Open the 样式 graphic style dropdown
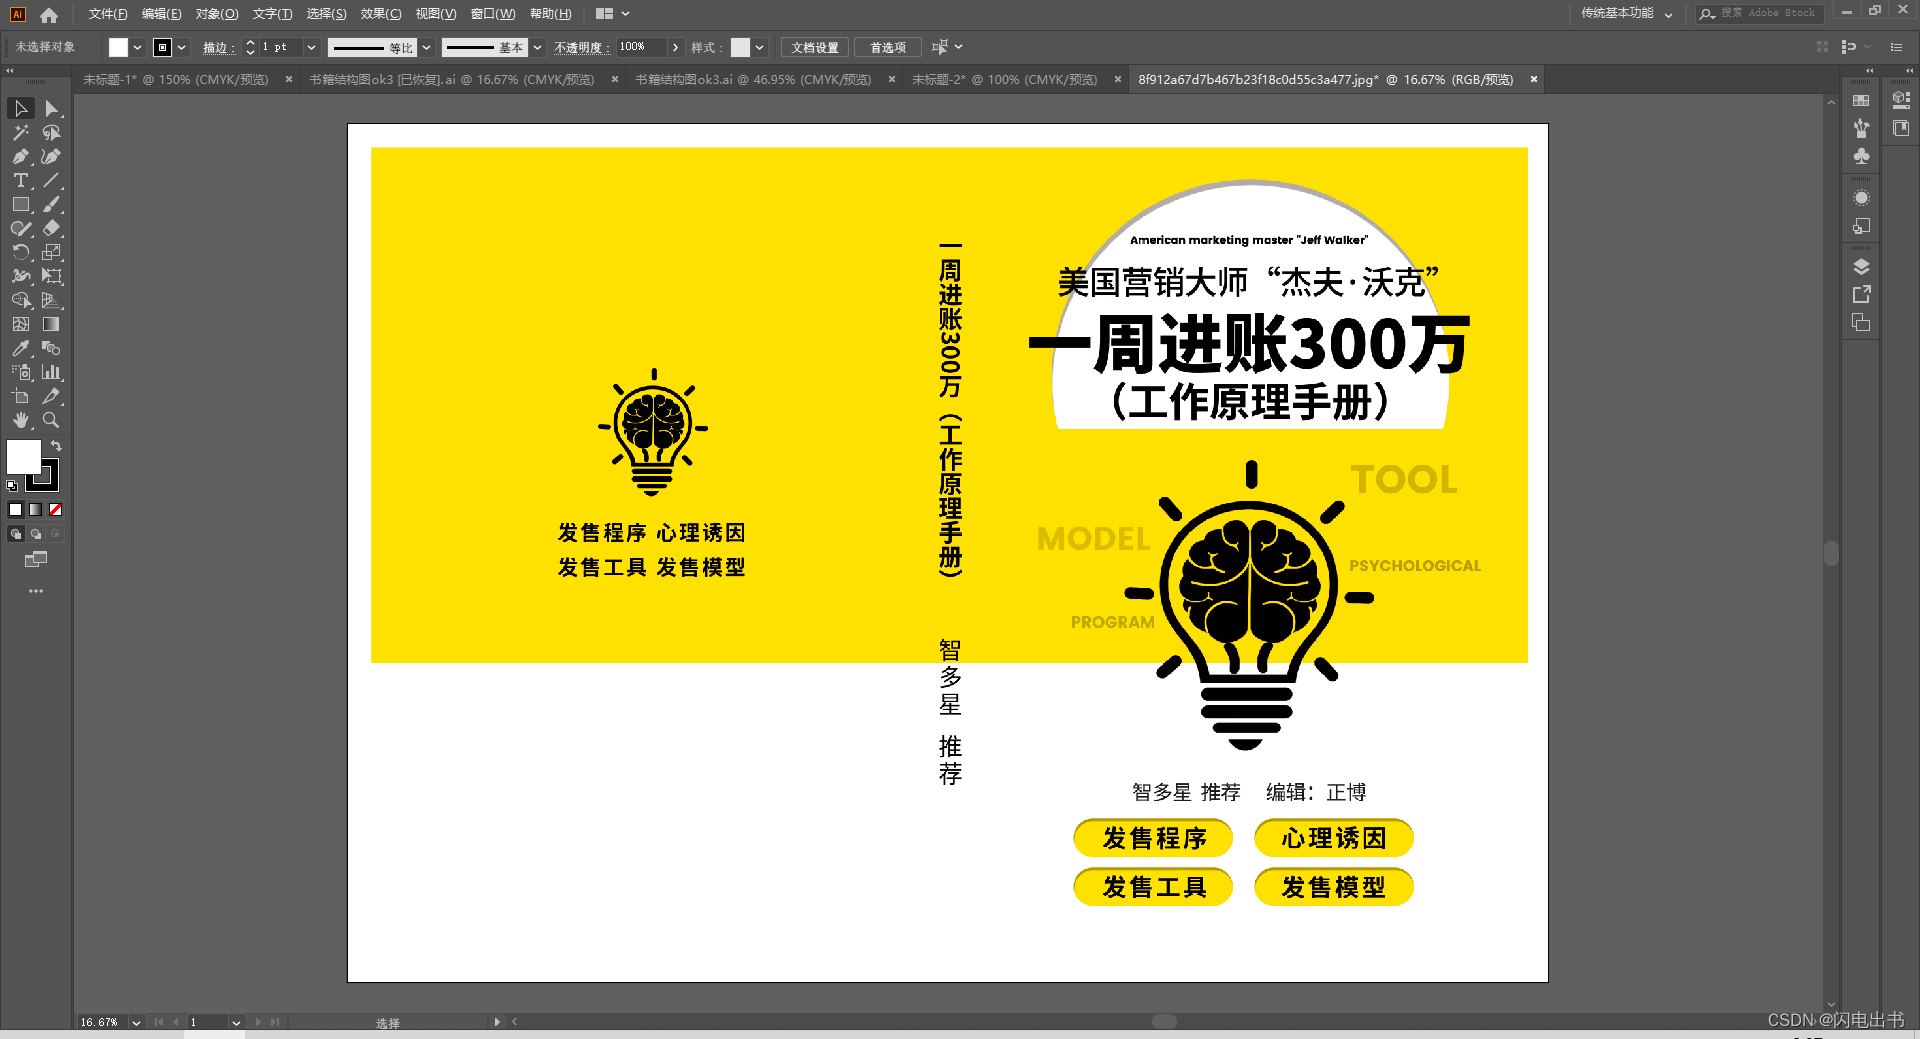 click(x=759, y=47)
